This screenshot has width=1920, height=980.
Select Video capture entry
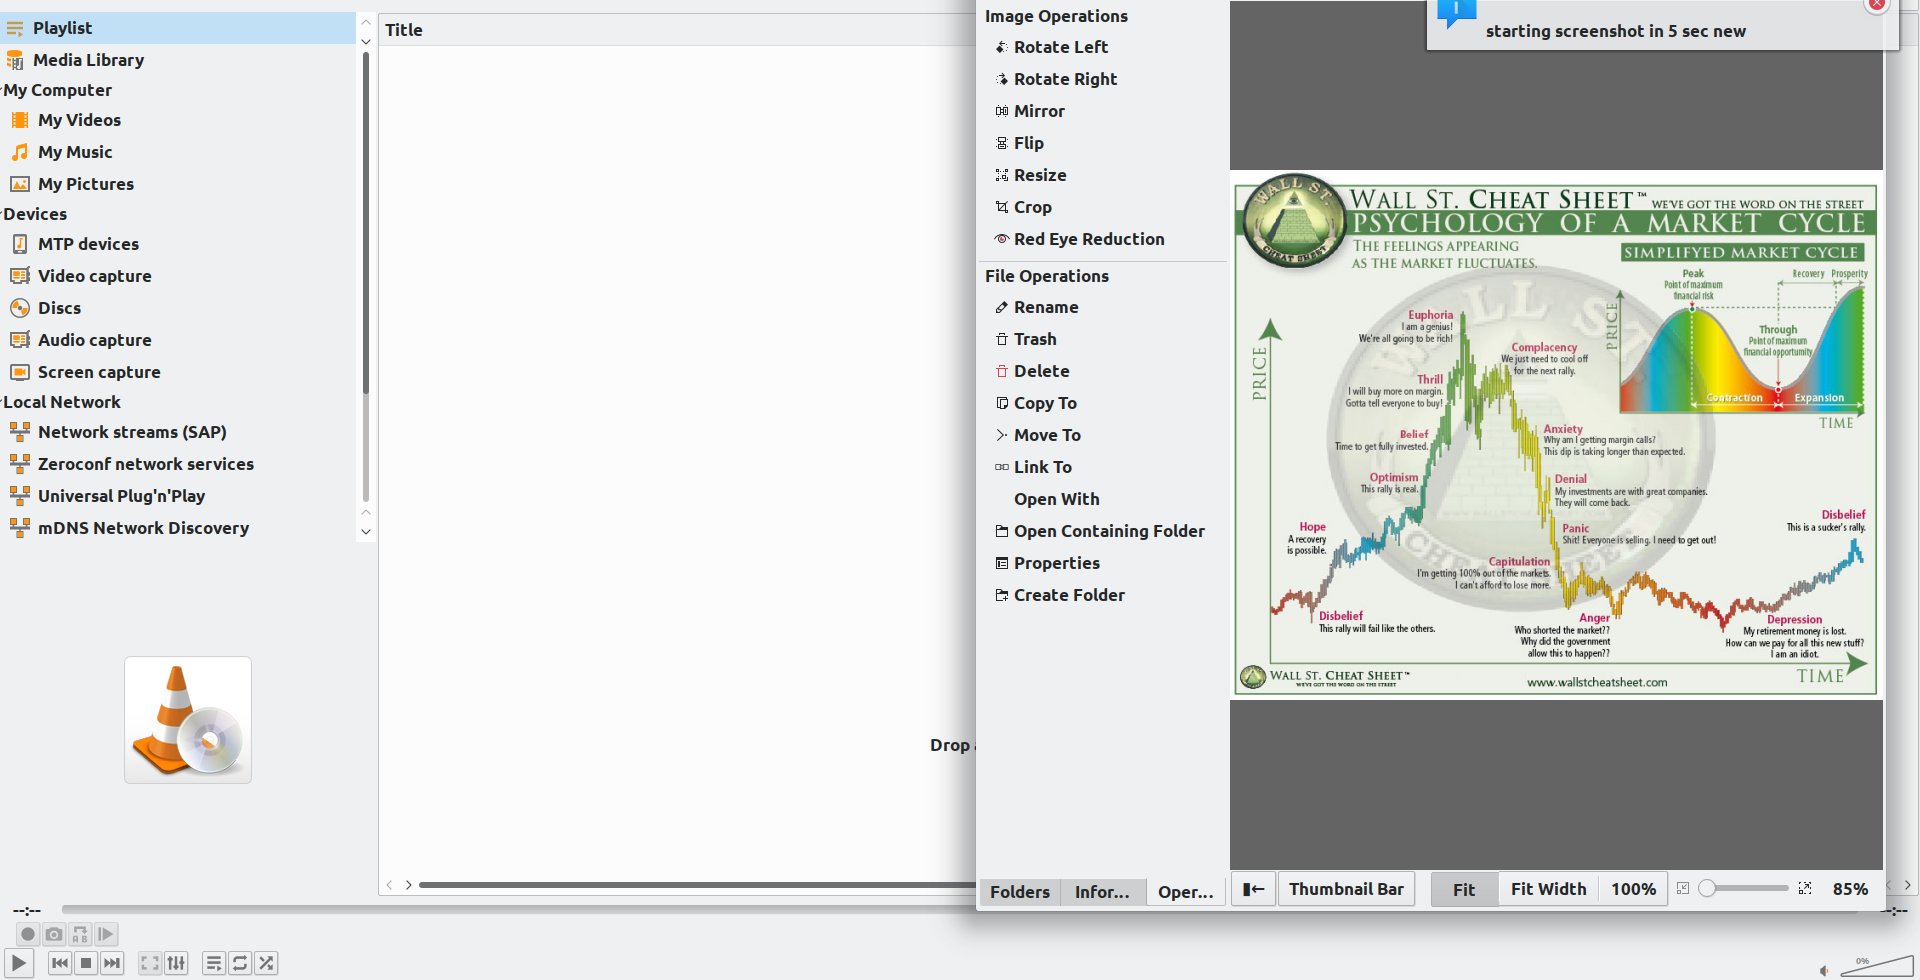click(178, 276)
